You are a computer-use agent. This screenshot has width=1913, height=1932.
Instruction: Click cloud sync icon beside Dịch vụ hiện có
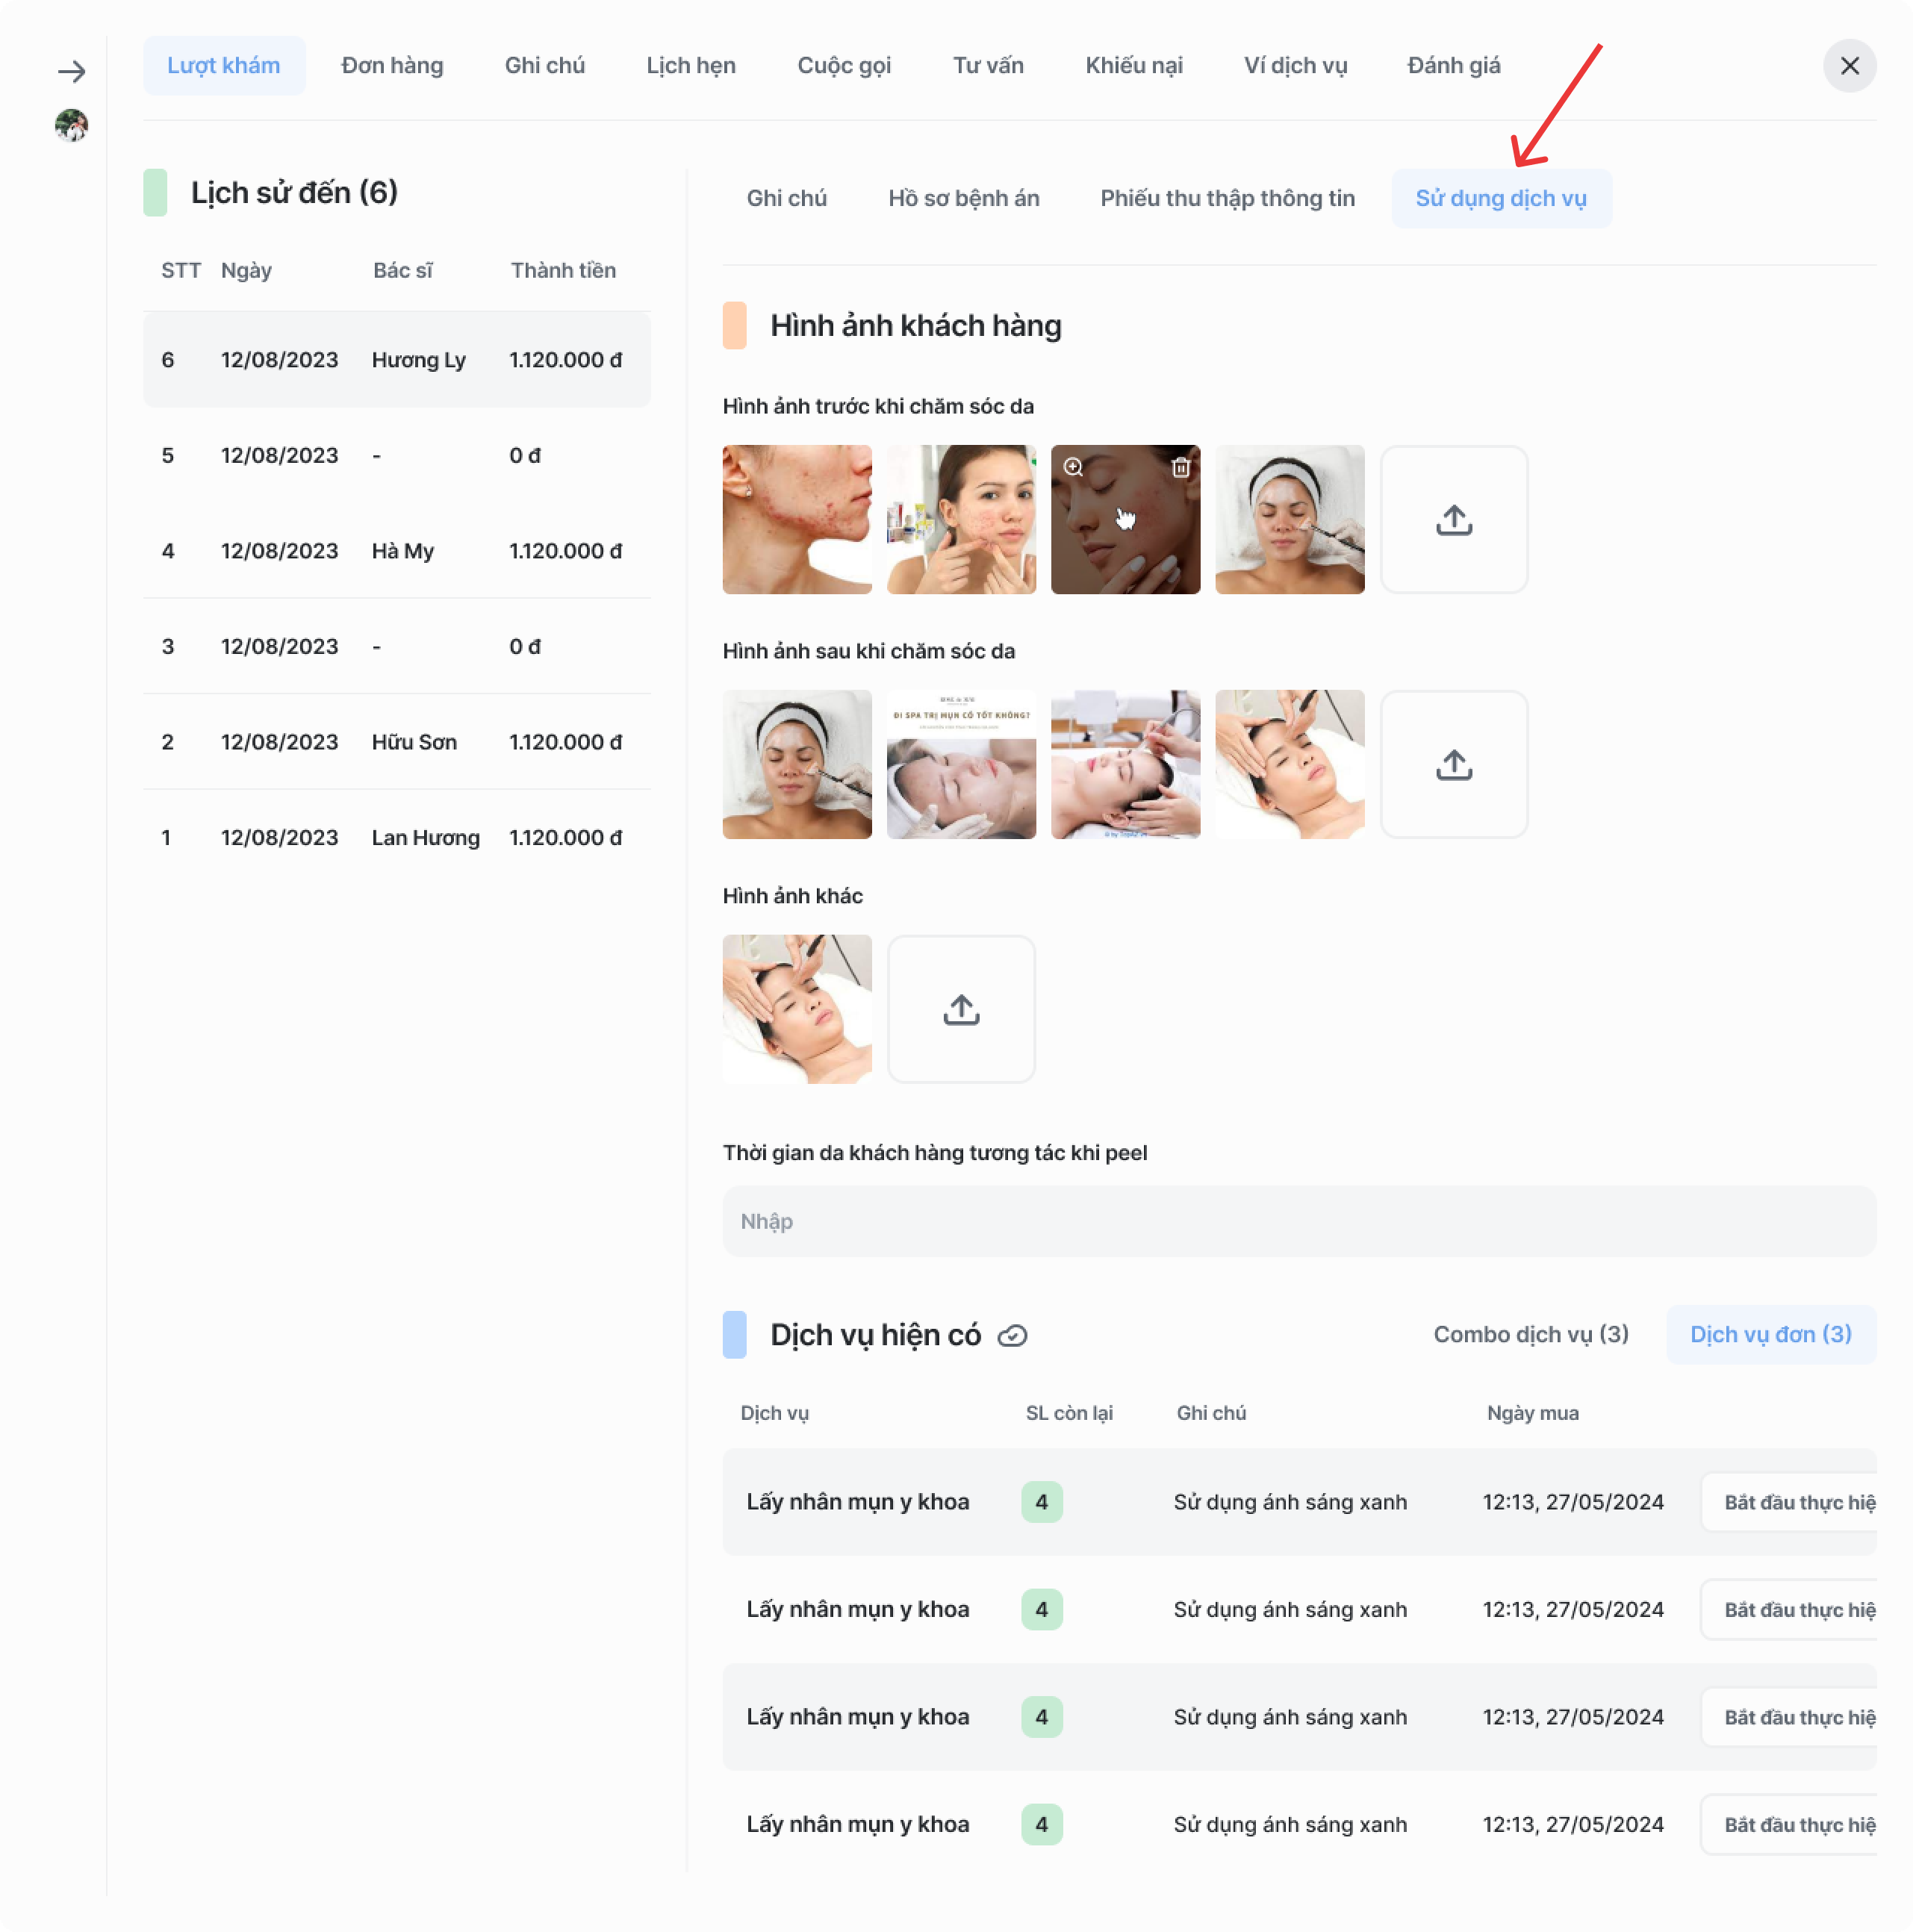pyautogui.click(x=1012, y=1336)
